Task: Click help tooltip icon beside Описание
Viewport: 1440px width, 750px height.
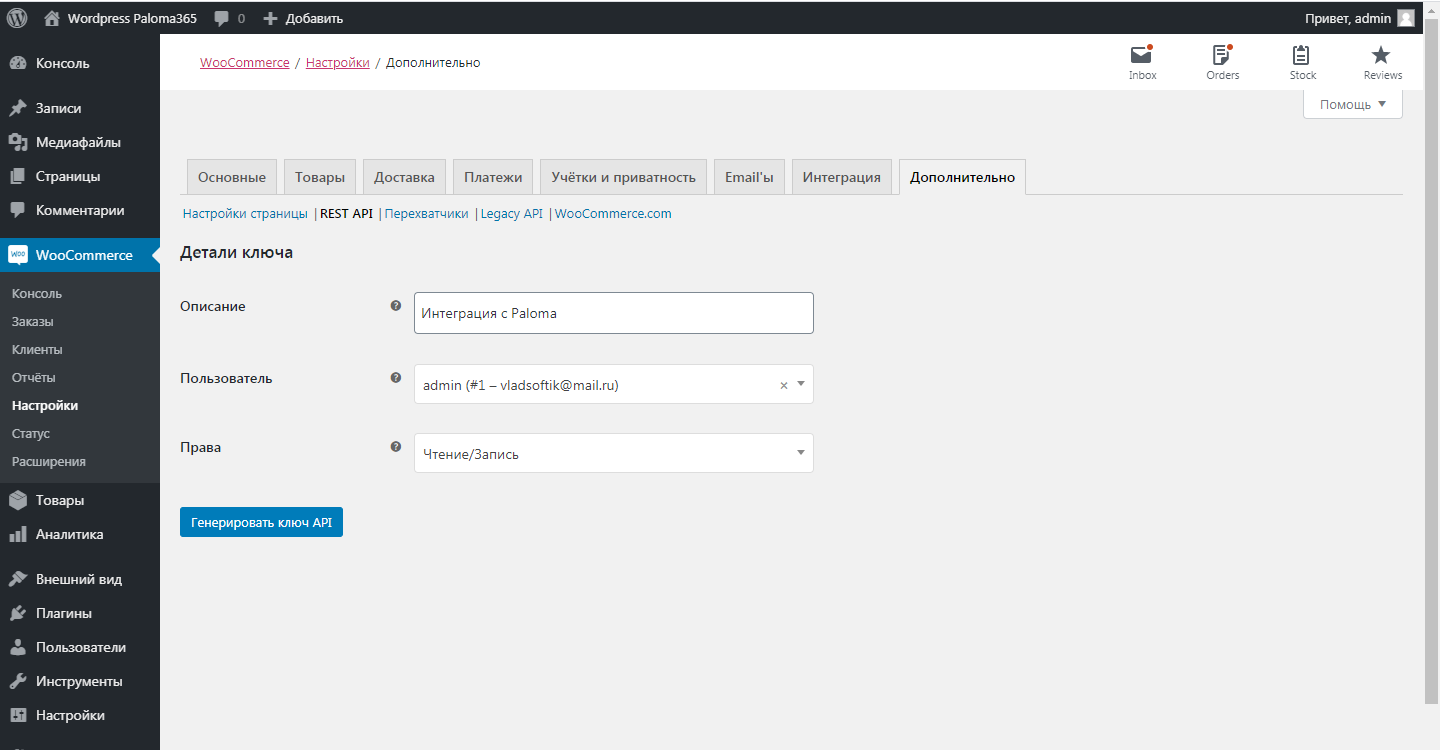Action: point(396,306)
